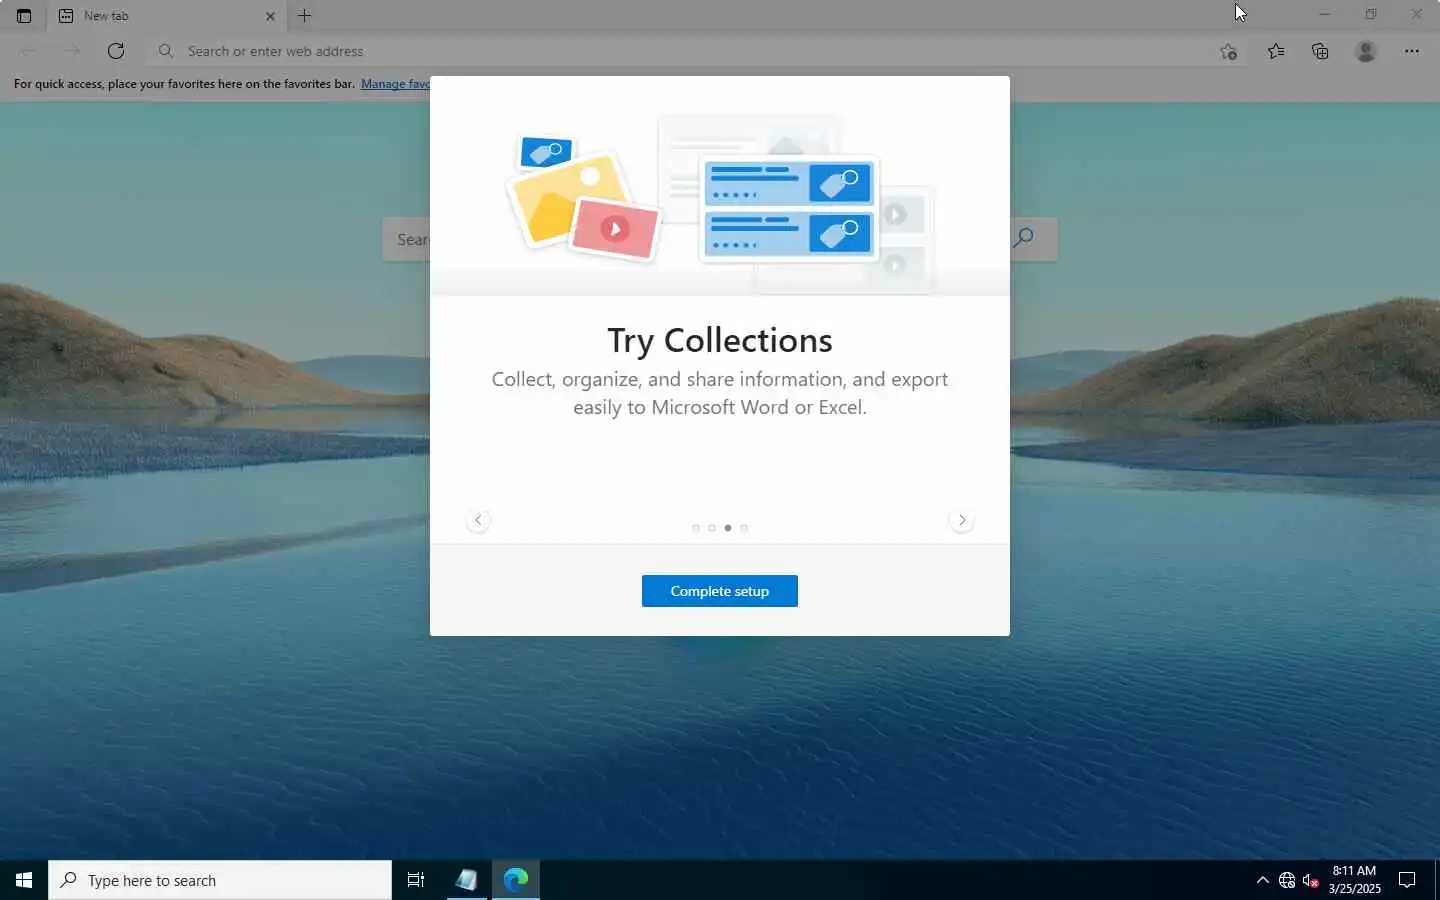
Task: Open the Windows Start menu
Action: pos(24,880)
